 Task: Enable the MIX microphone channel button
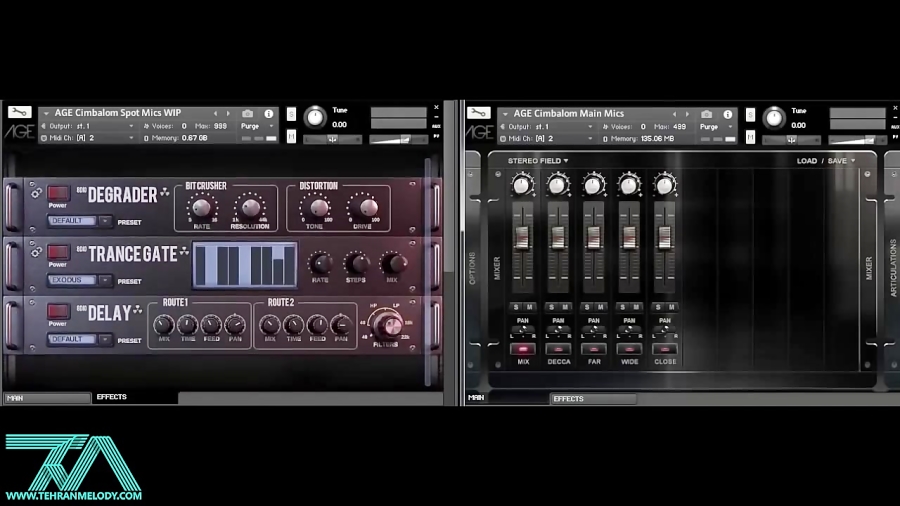pos(522,349)
